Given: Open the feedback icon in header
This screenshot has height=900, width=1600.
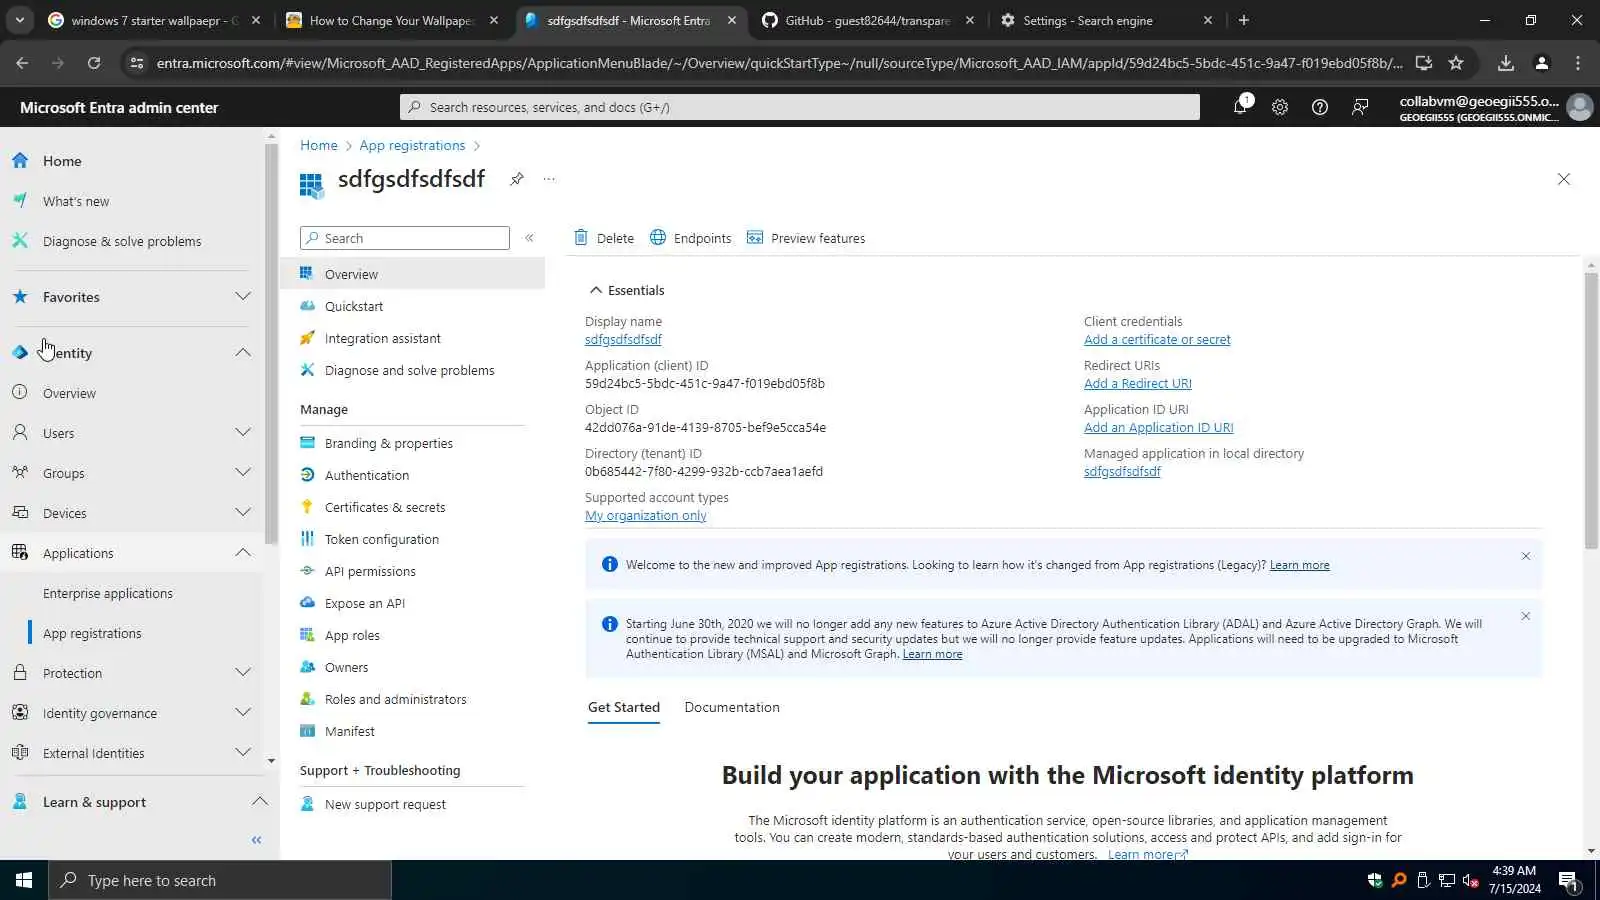Looking at the screenshot, I should [x=1360, y=107].
